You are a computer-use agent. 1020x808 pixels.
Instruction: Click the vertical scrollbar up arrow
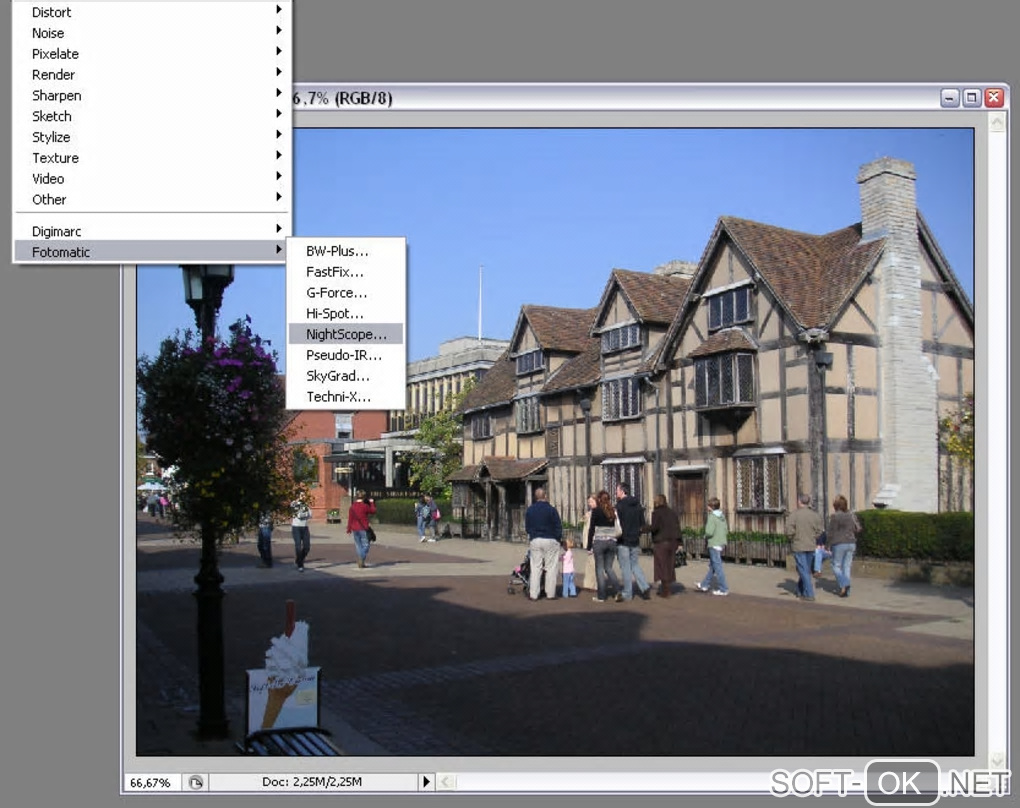pyautogui.click(x=997, y=122)
